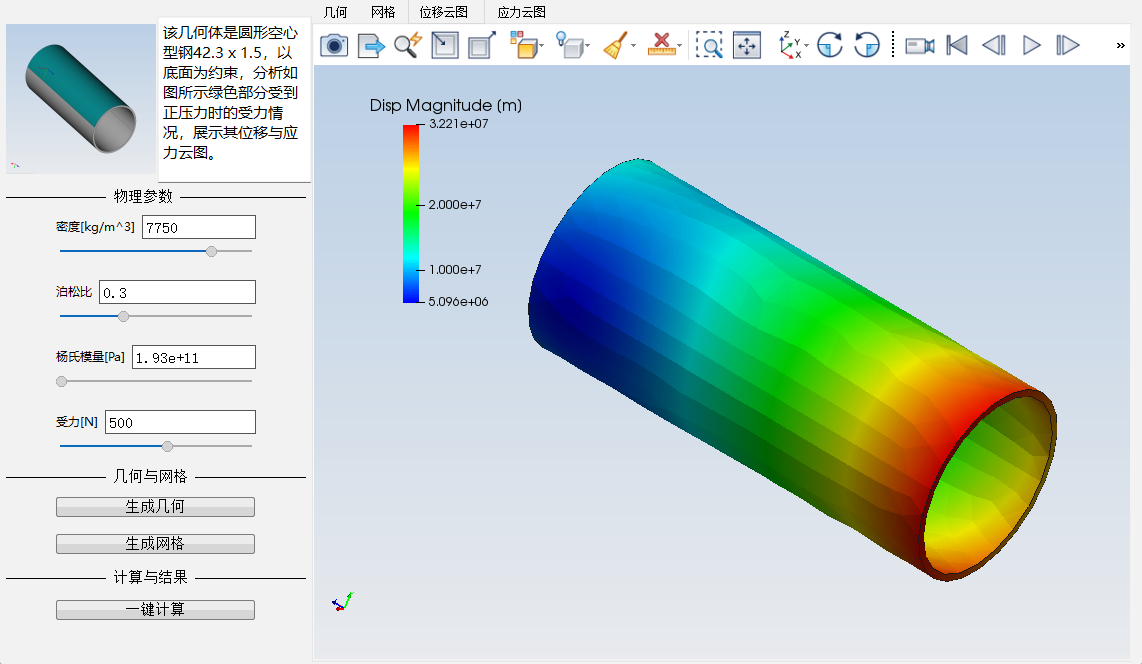Jump to first frame of animation
Image resolution: width=1142 pixels, height=664 pixels.
(957, 45)
